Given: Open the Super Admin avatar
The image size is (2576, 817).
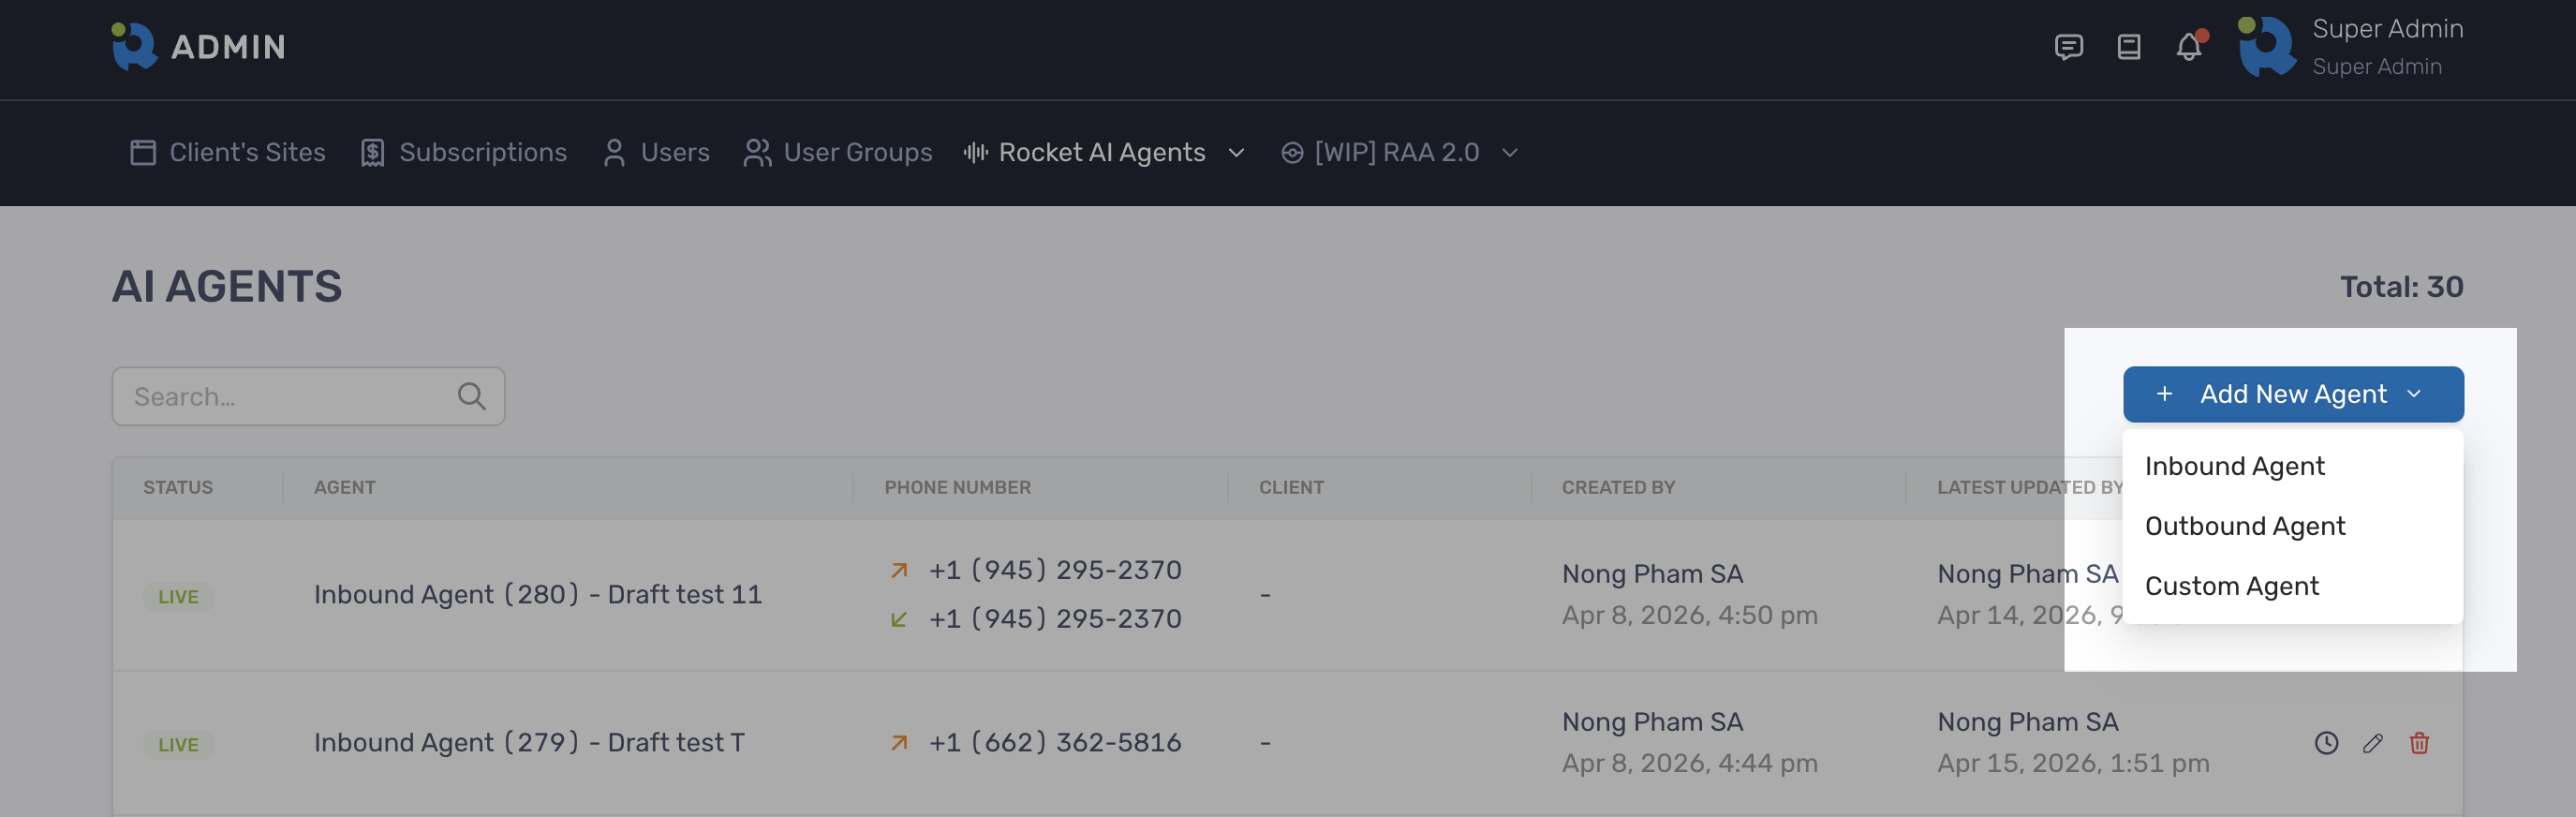Looking at the screenshot, I should (2268, 46).
